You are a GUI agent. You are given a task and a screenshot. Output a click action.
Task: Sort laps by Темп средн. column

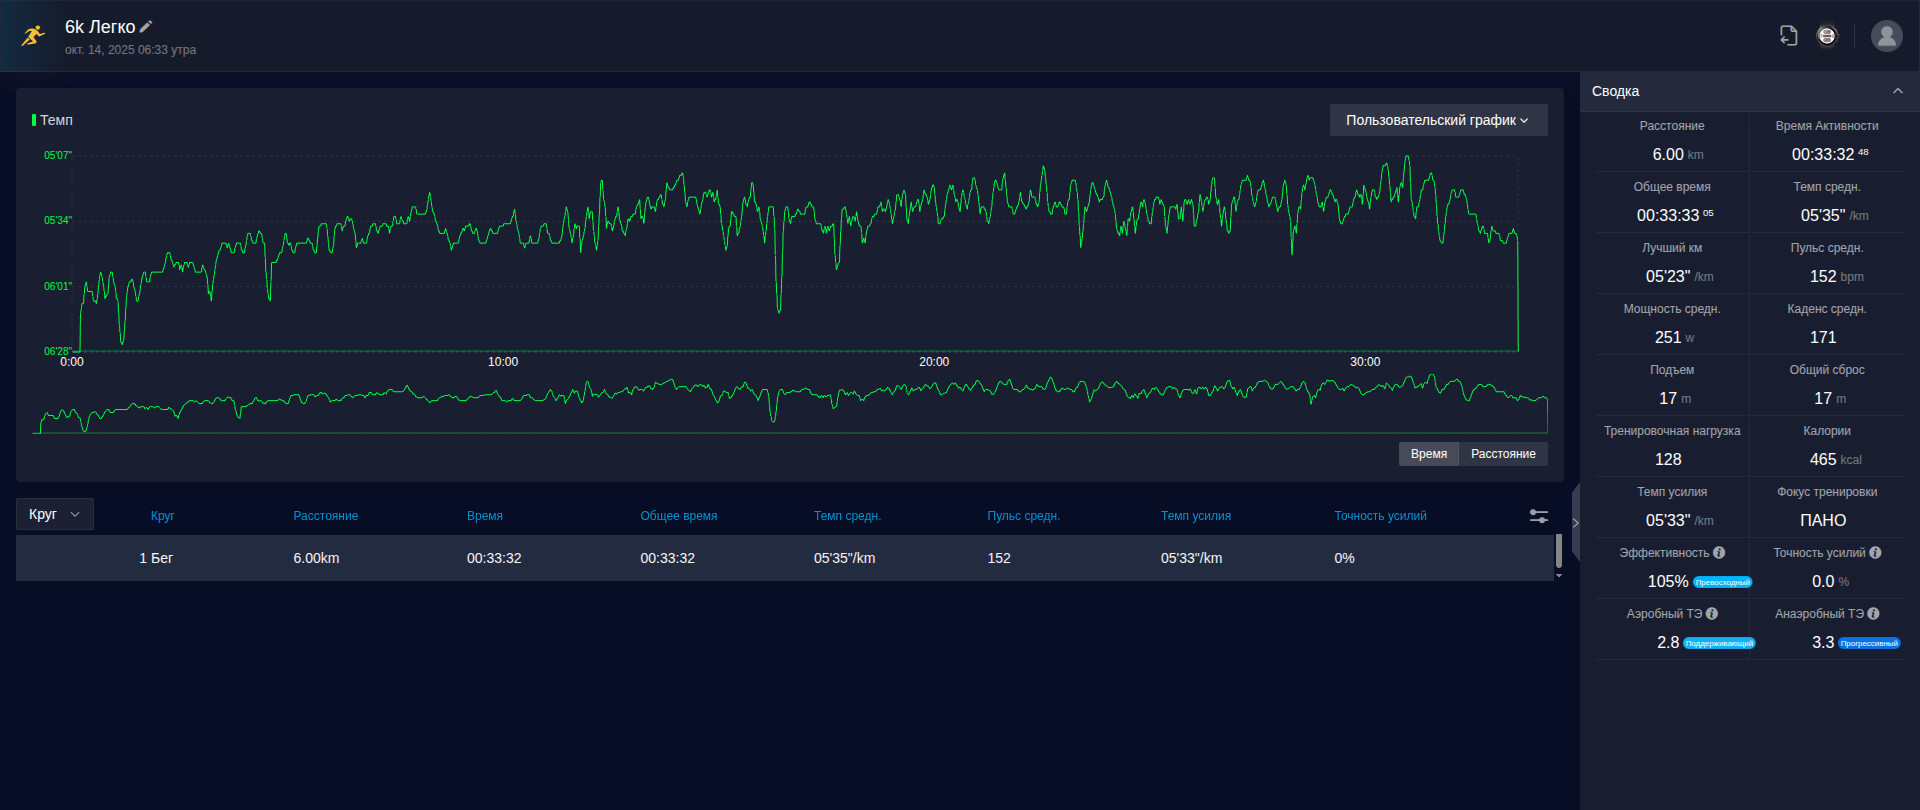pyautogui.click(x=847, y=516)
